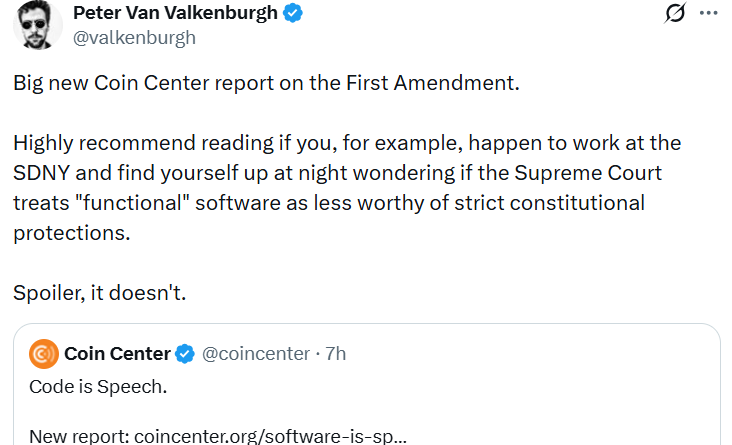
Task: Open the Peter Van Valkenburgh display name link
Action: (175, 13)
